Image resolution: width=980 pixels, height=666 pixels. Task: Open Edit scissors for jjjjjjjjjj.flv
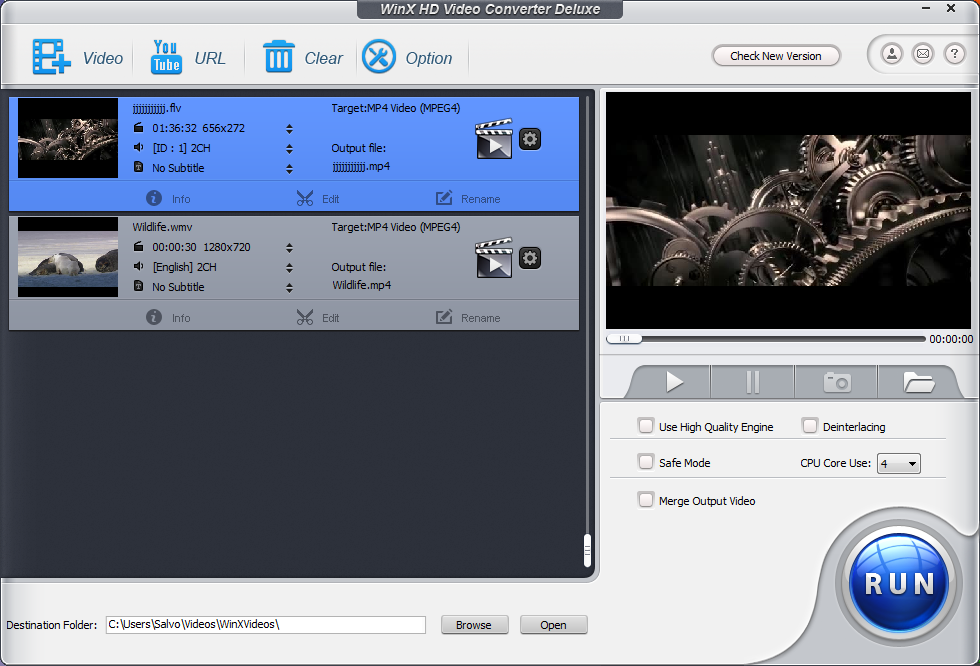318,199
